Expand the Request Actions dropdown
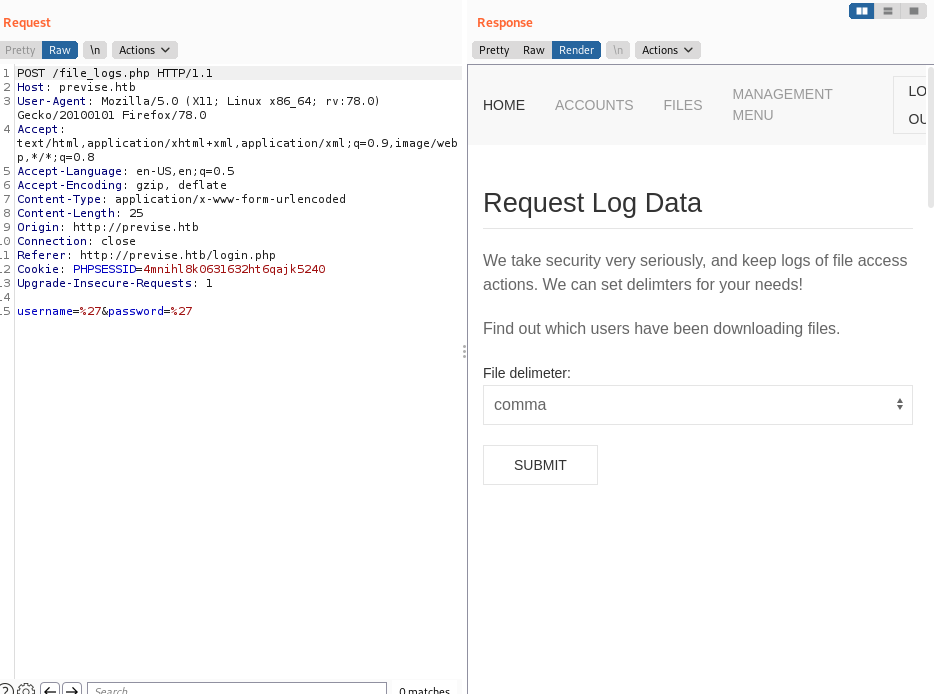Viewport: 934px width, 694px height. coord(144,50)
